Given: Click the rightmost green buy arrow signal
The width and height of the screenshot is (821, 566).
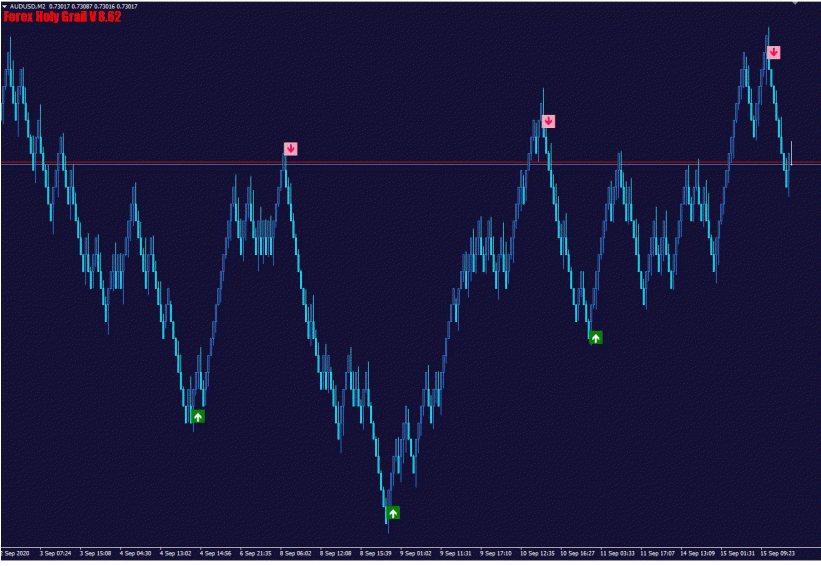Looking at the screenshot, I should point(596,338).
